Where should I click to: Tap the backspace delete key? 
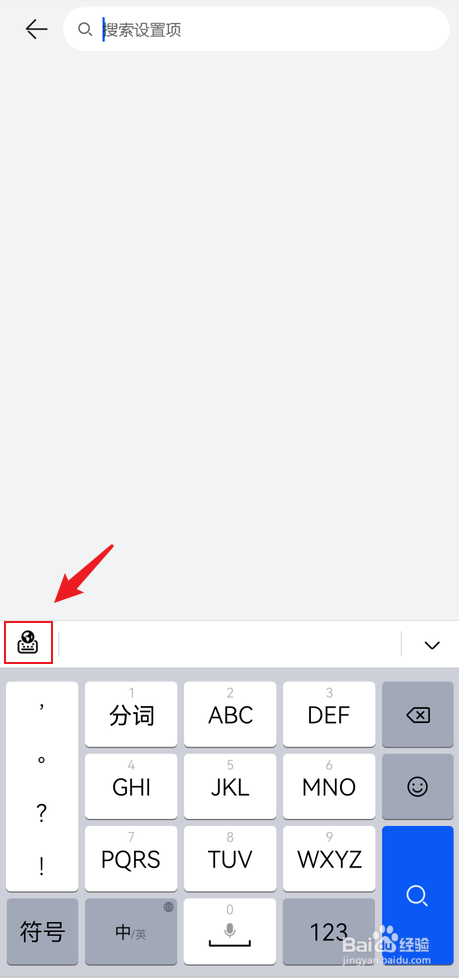[x=418, y=714]
